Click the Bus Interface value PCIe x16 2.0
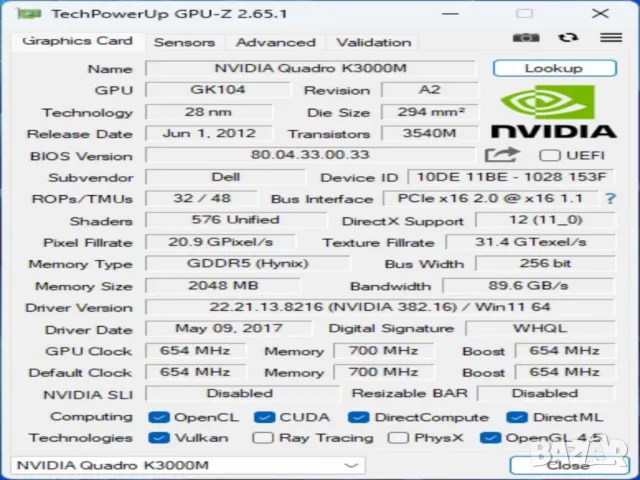This screenshot has height=480, width=640. (491, 199)
